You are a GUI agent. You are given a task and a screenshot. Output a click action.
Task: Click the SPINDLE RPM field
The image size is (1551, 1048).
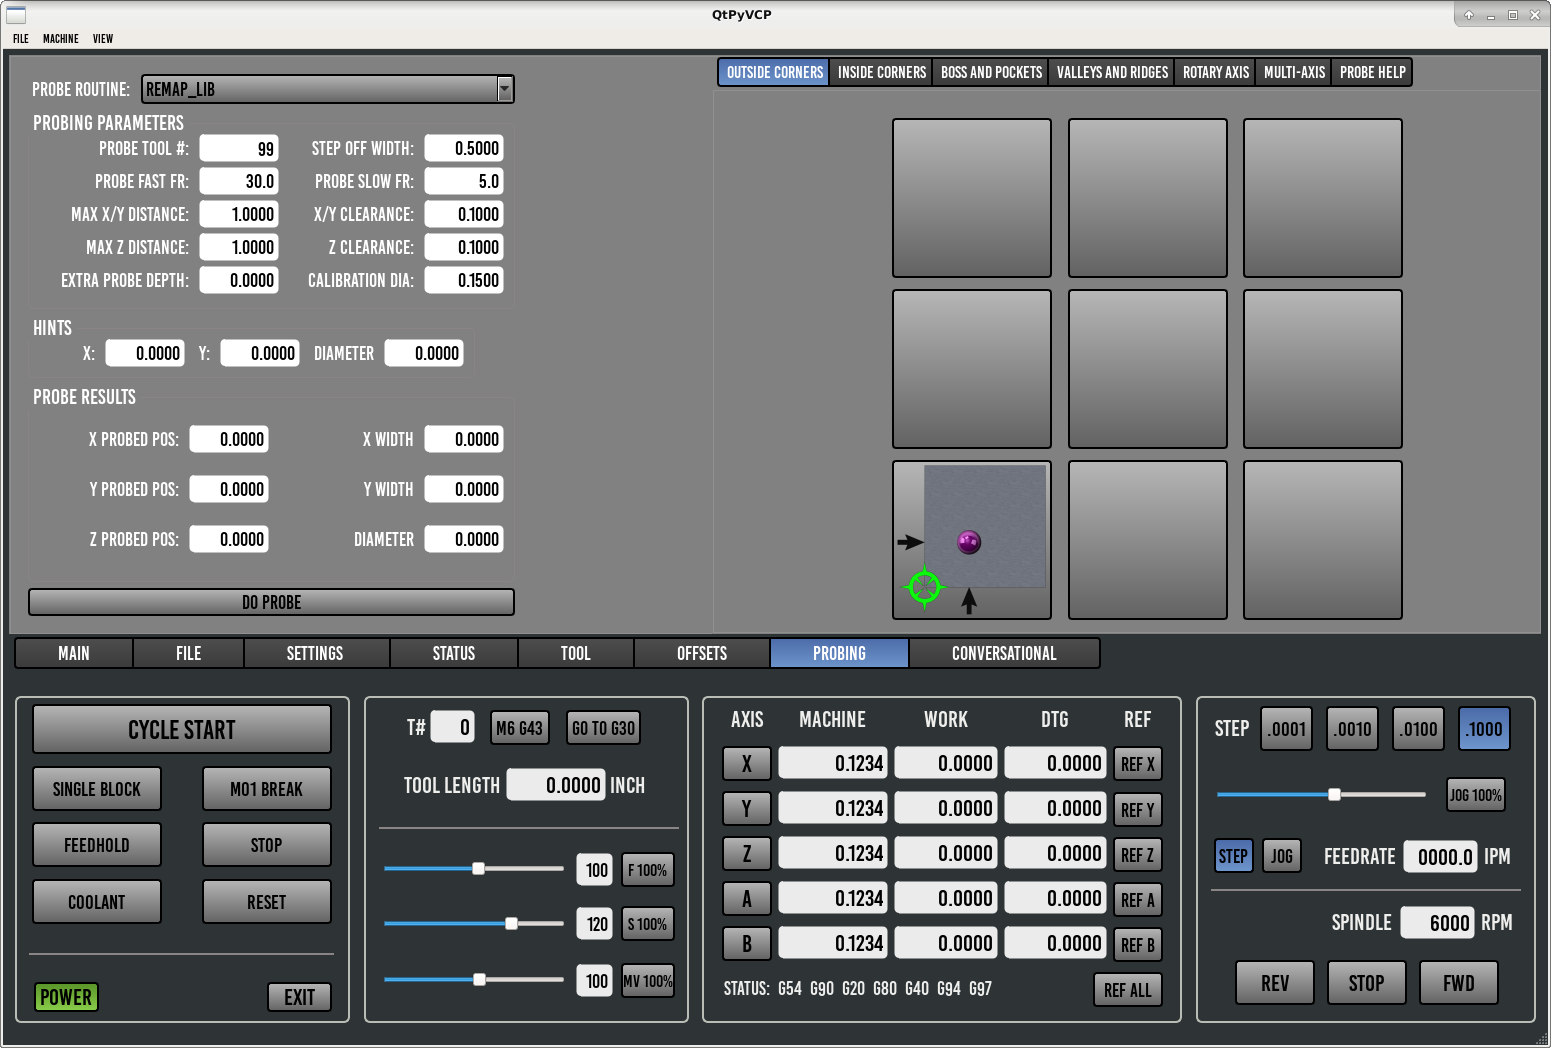tap(1437, 922)
